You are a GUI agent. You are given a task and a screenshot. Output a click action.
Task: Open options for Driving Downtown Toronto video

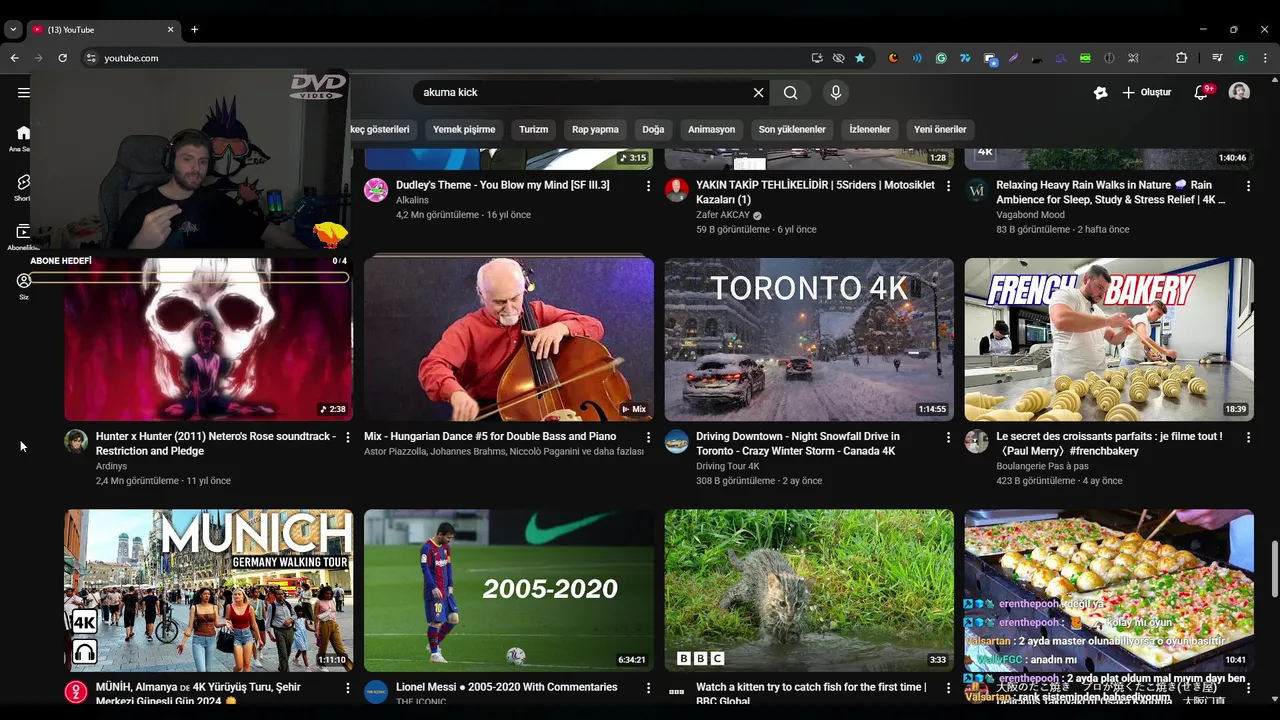[948, 437]
